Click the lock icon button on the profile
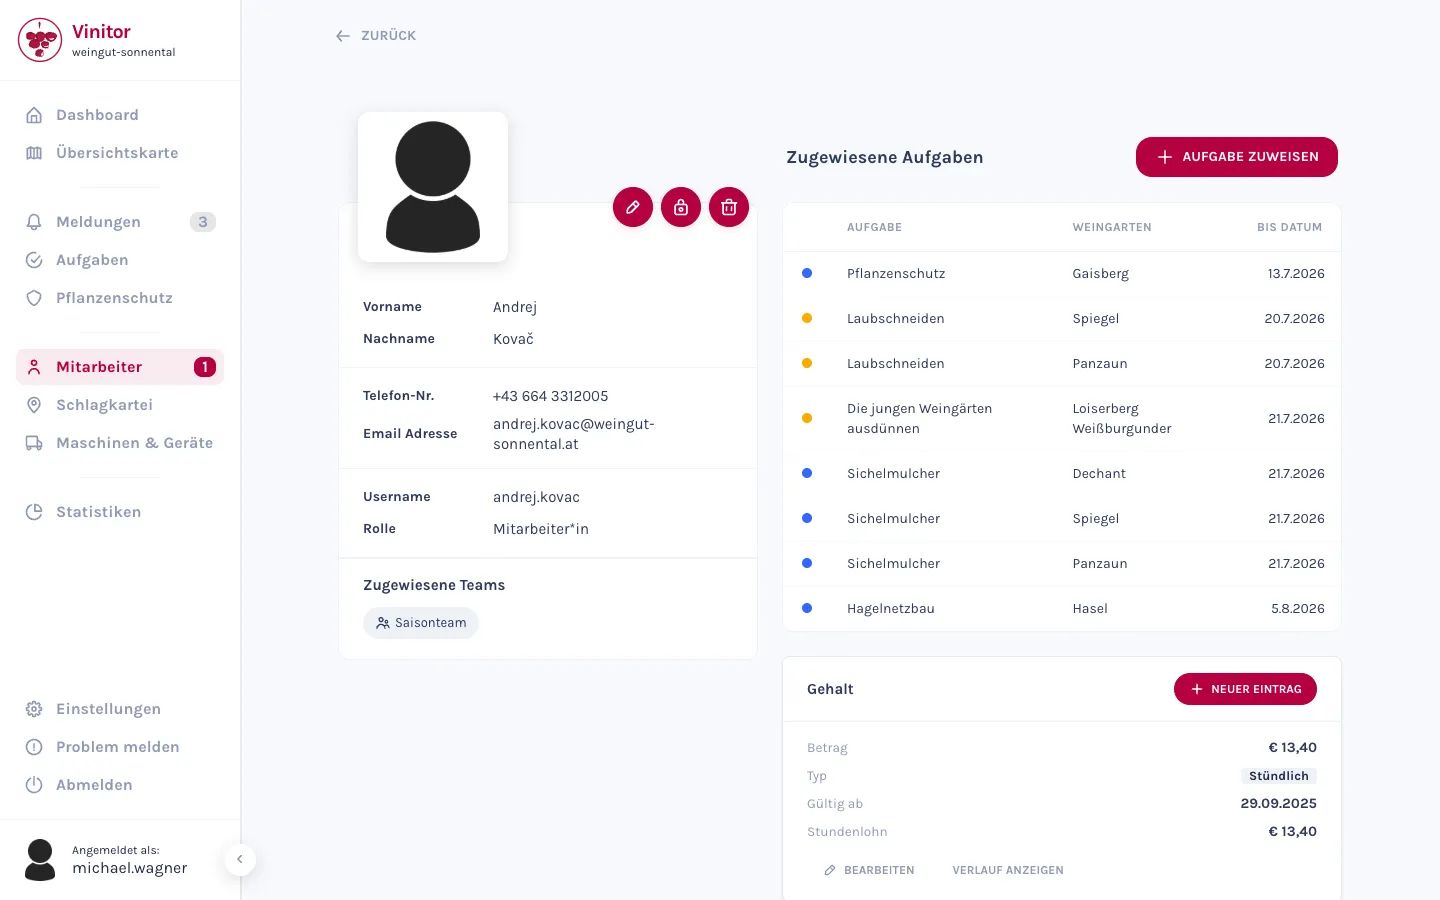Screen dimensions: 1440x900 681,207
